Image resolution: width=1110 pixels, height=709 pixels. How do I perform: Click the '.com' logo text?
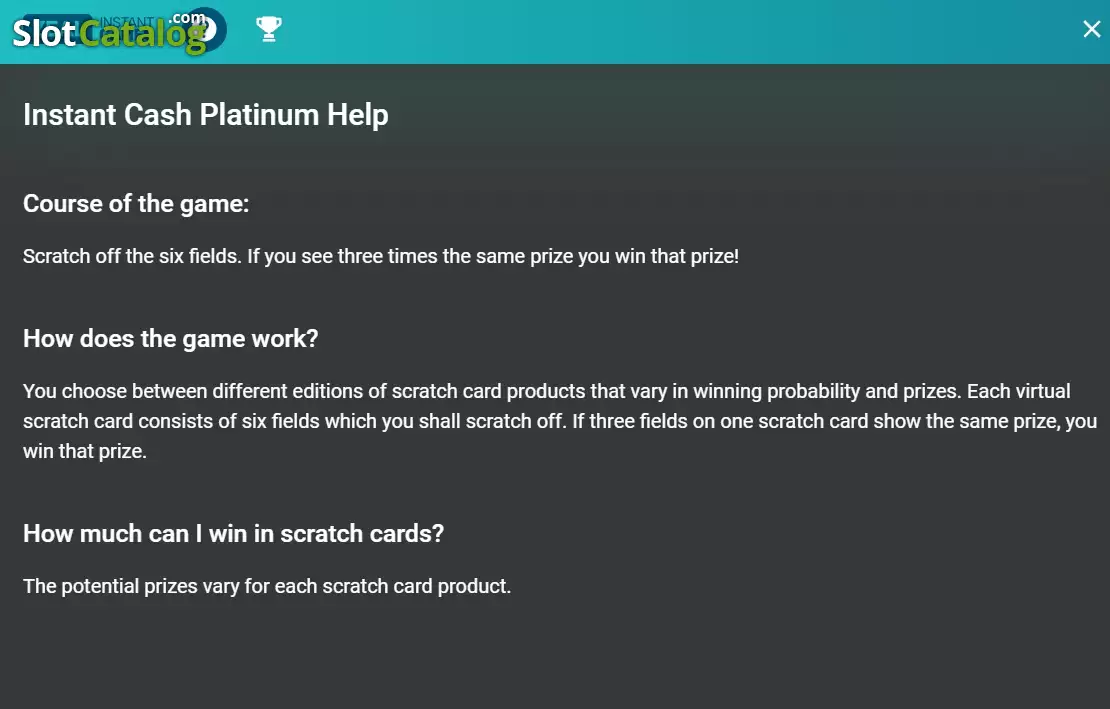(188, 18)
